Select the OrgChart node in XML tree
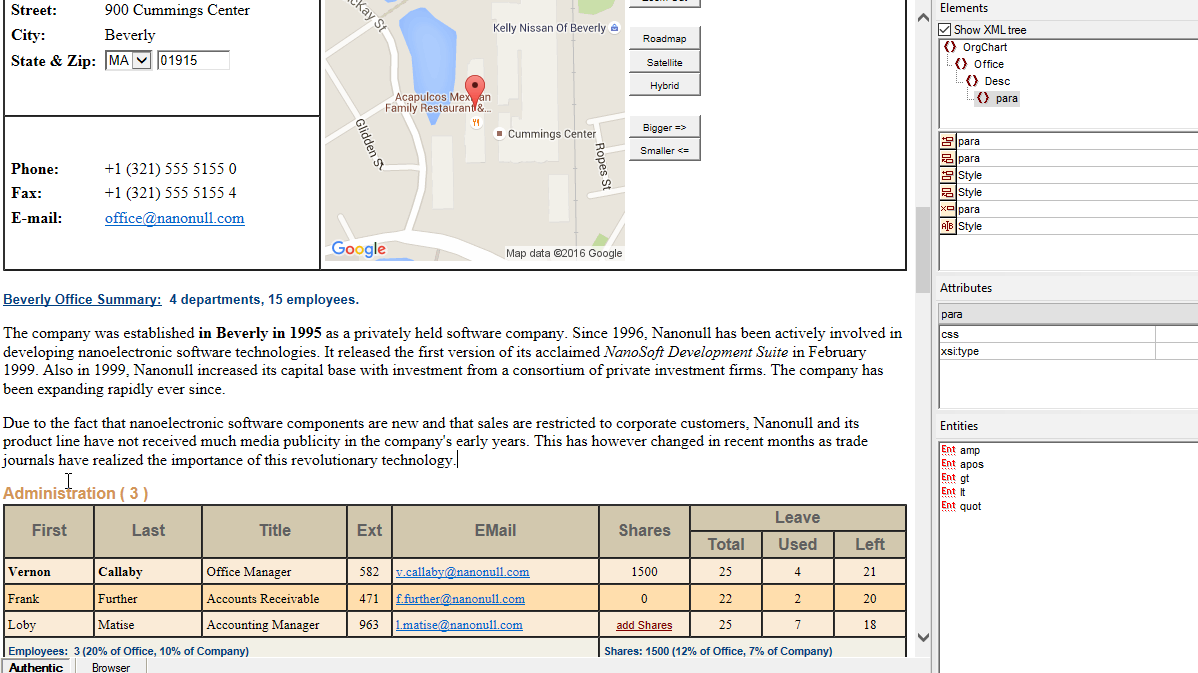This screenshot has width=1198, height=673. 984,47
